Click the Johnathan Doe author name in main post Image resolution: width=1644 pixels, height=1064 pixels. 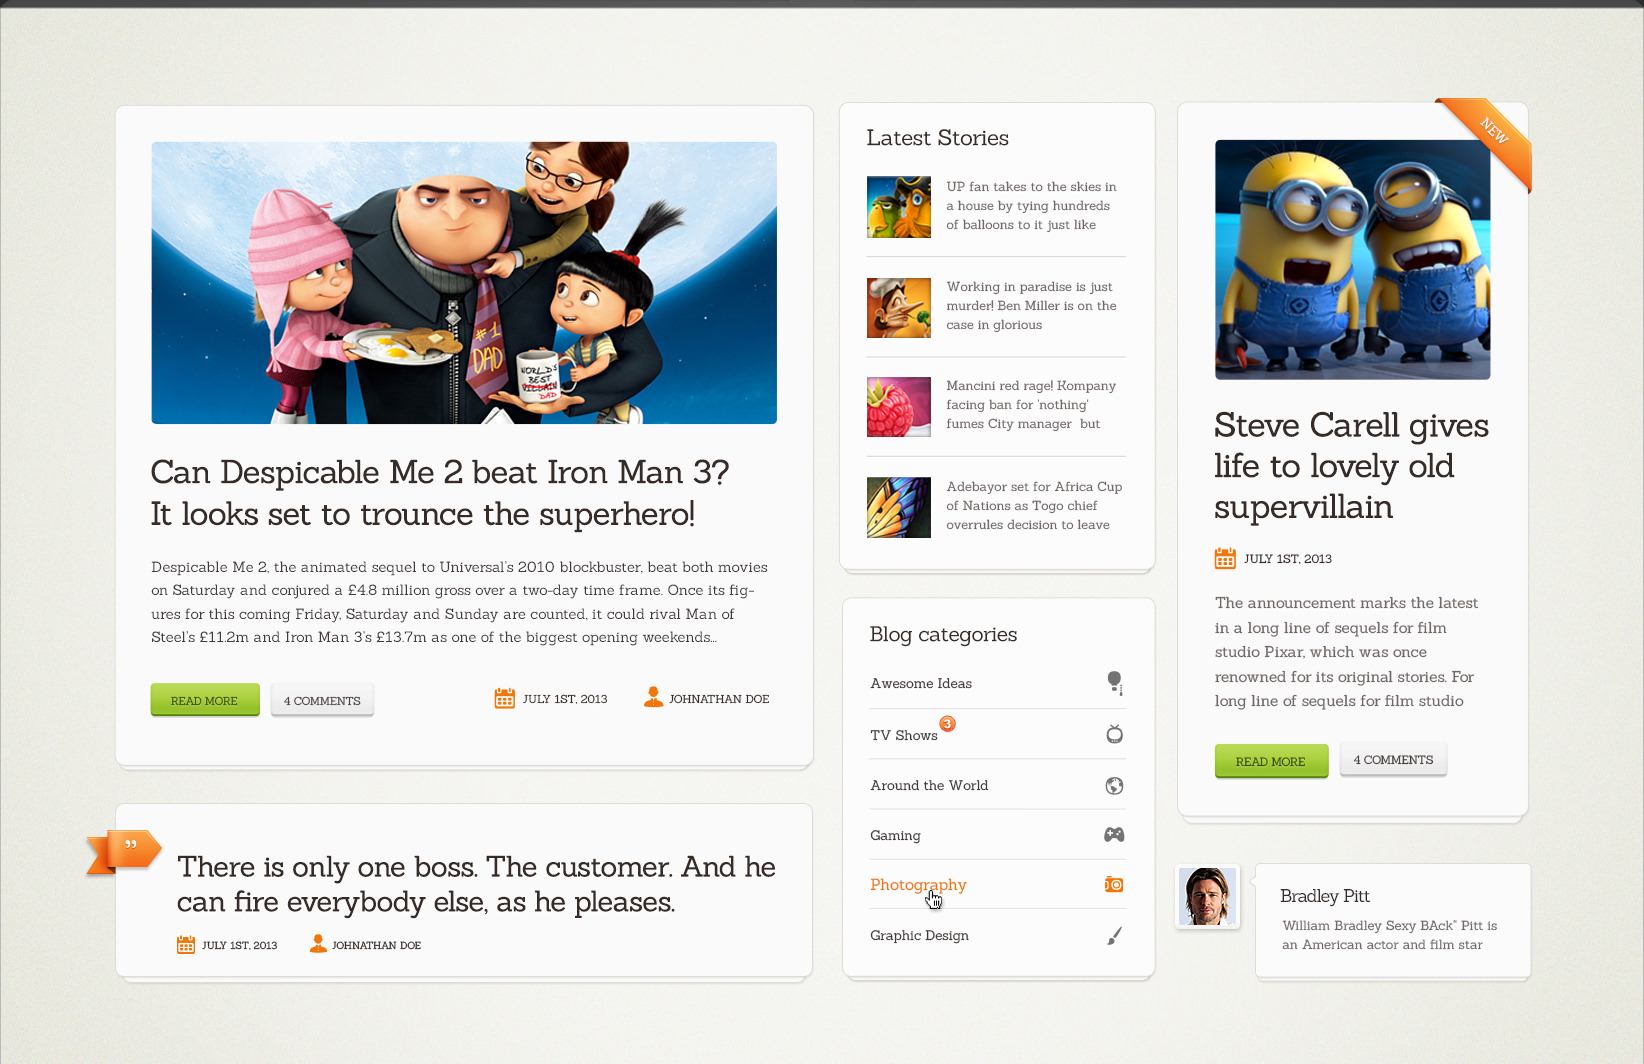point(719,699)
